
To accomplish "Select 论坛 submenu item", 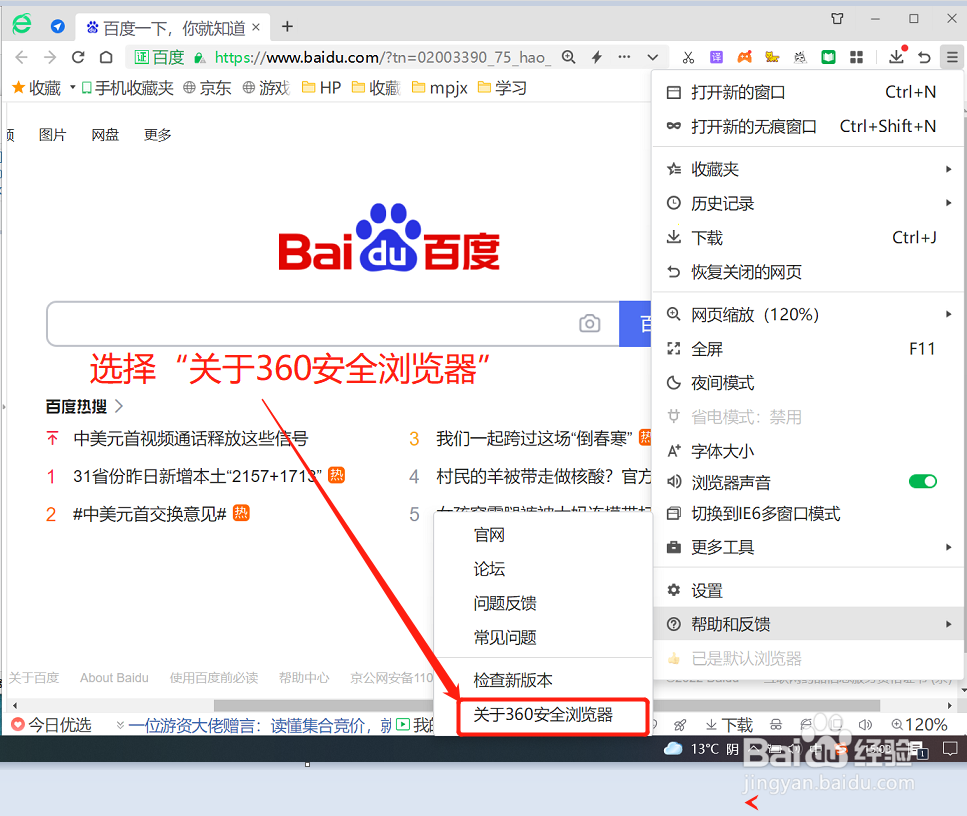I will coord(543,569).
